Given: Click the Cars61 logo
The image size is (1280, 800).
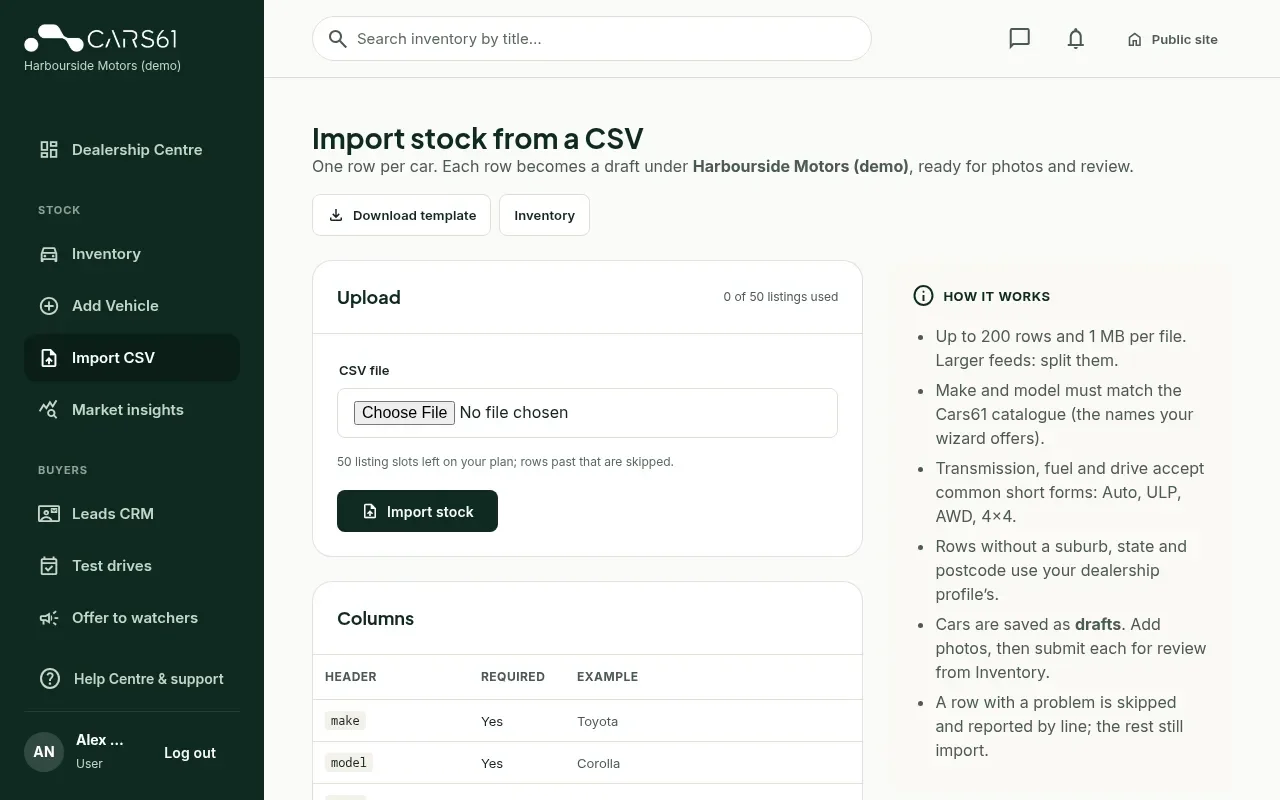Looking at the screenshot, I should (100, 39).
